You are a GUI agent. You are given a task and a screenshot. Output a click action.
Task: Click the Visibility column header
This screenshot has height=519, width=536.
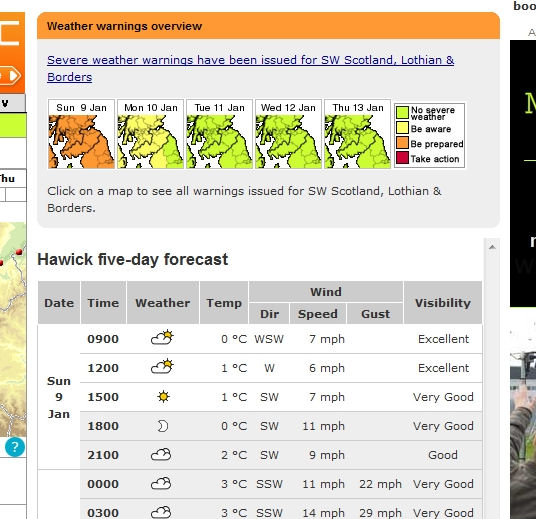click(x=443, y=303)
